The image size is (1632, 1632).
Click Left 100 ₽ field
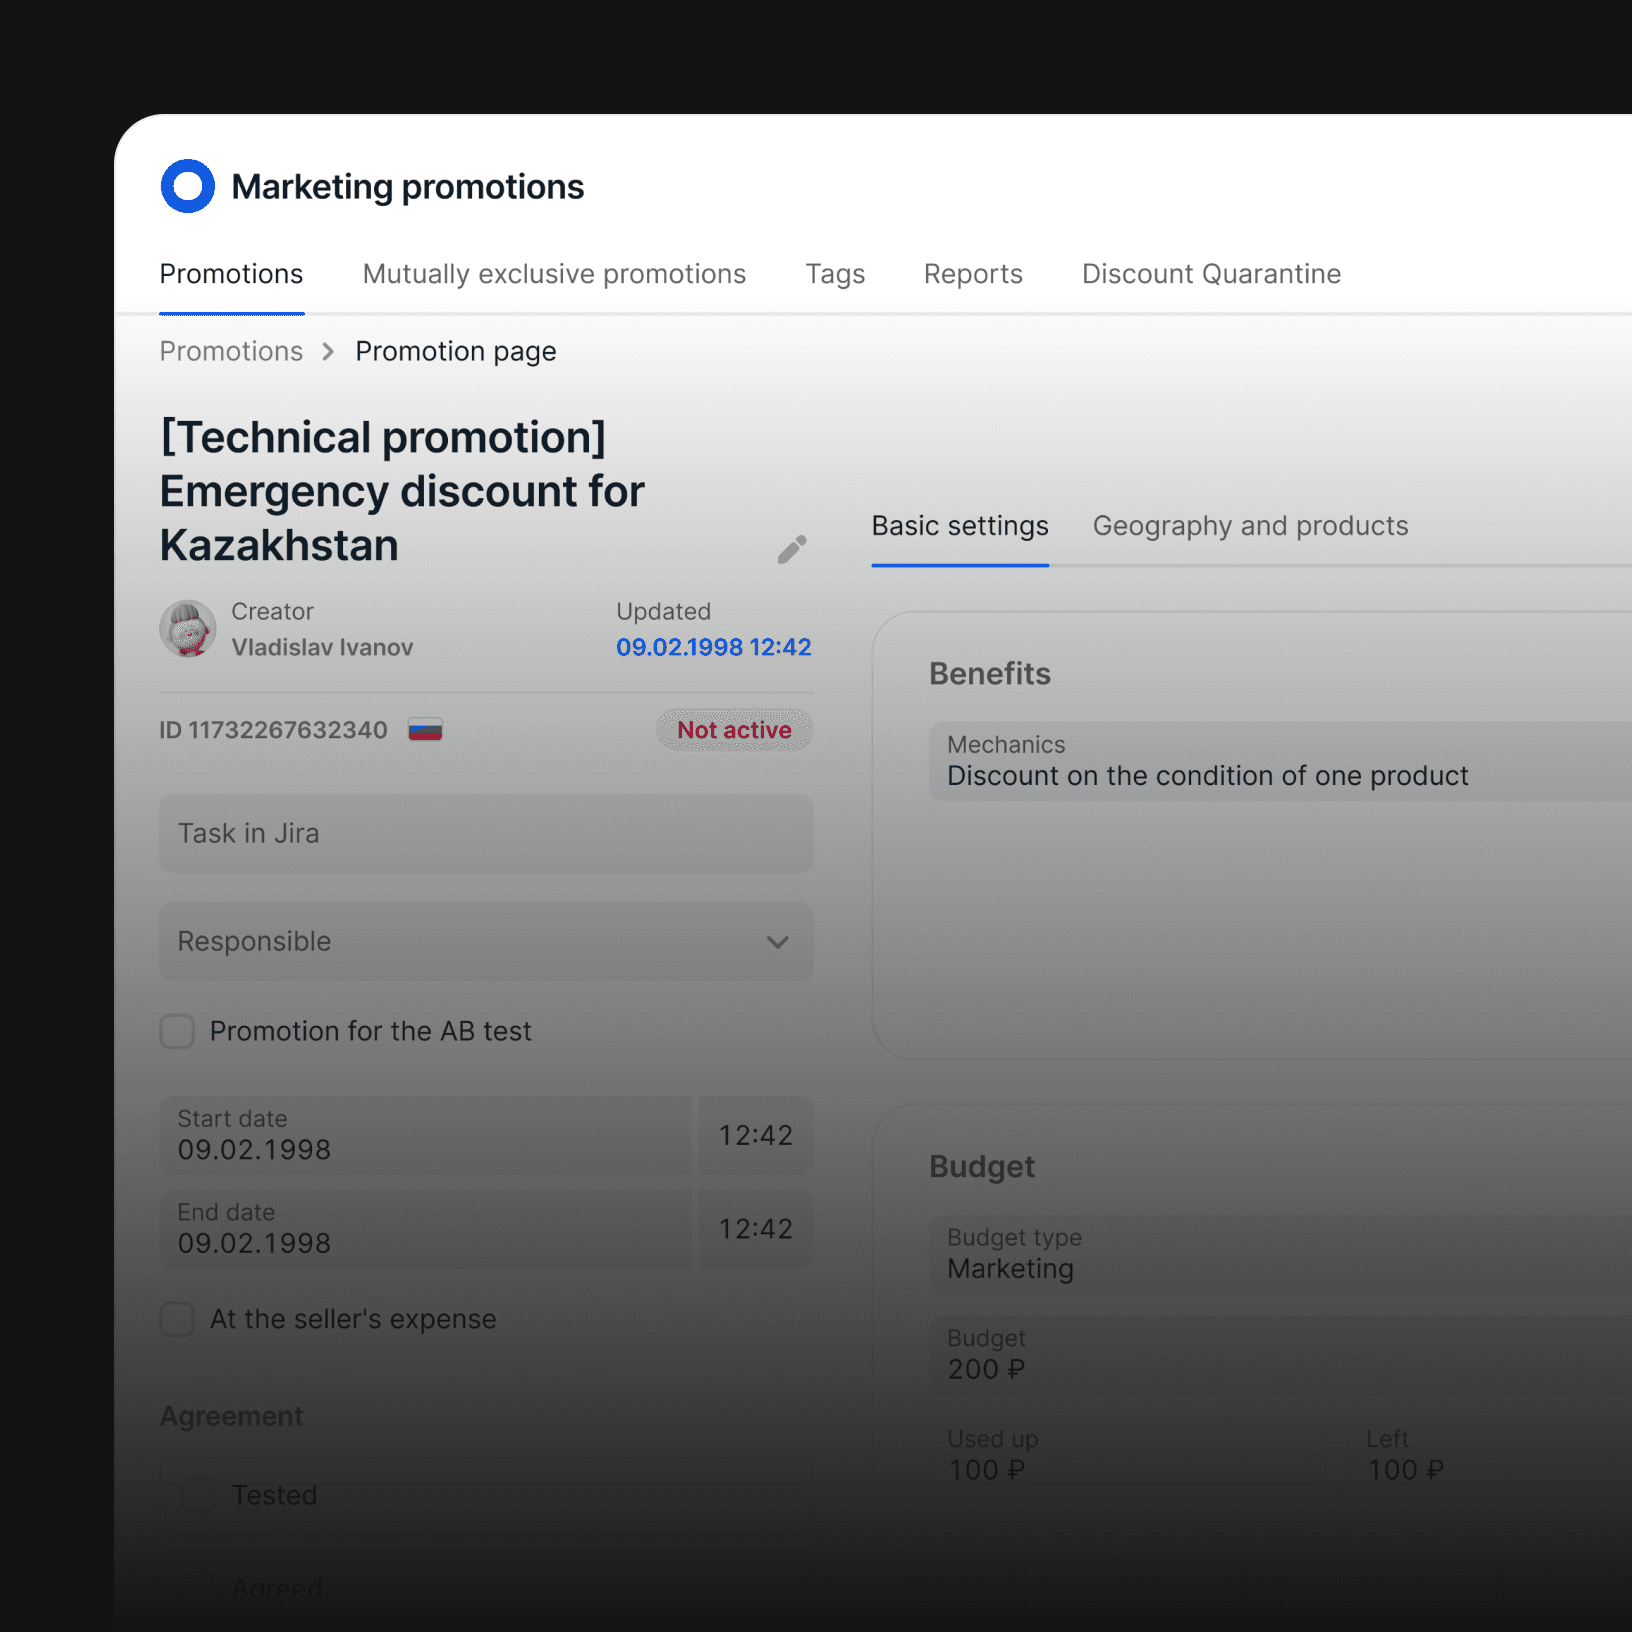click(x=1490, y=1456)
